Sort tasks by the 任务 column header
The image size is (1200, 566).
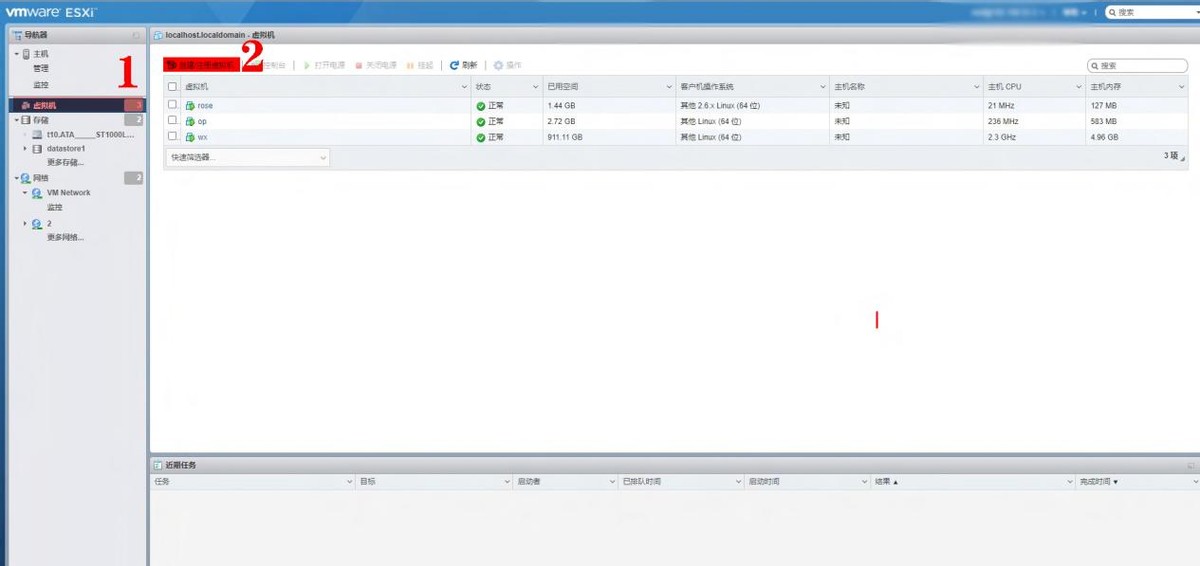click(x=252, y=482)
